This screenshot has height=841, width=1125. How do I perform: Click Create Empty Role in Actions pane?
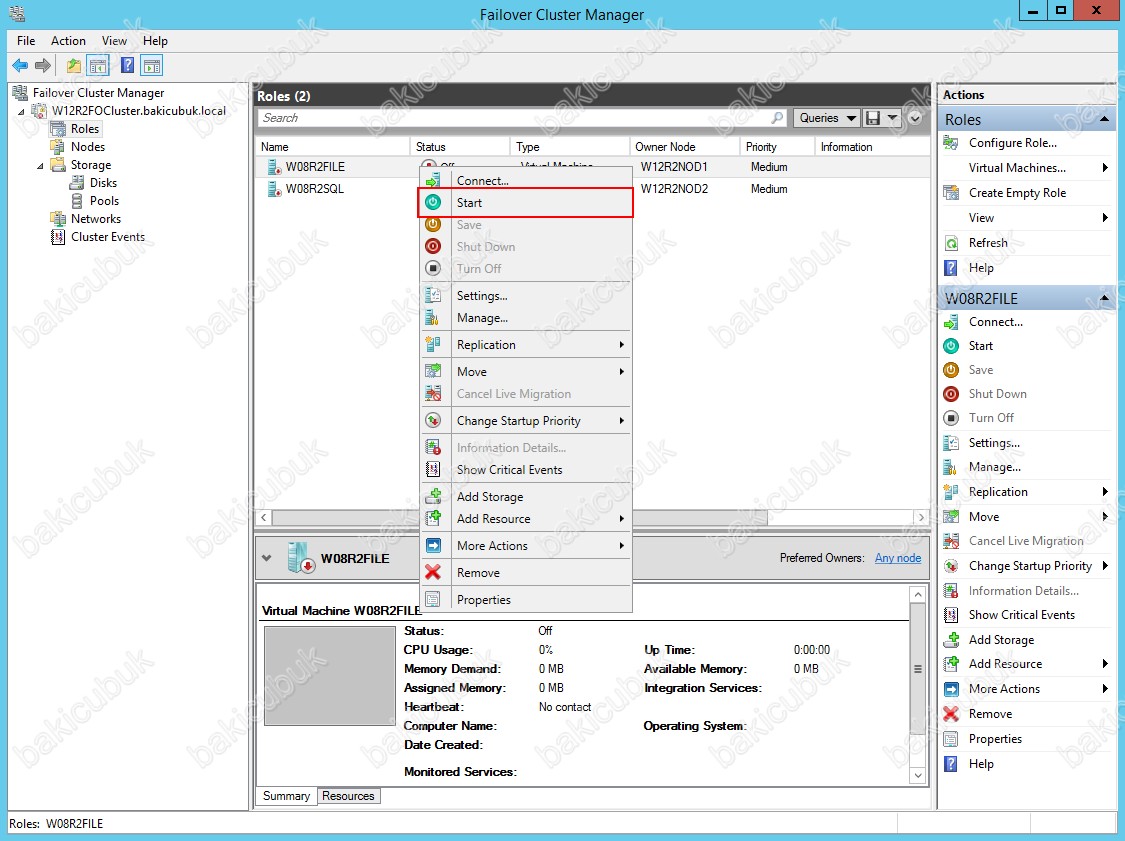point(1017,193)
